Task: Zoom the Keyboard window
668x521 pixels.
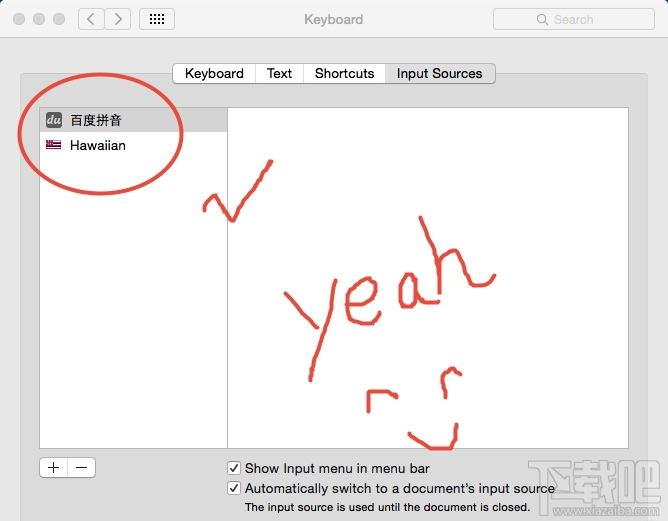Action: click(59, 19)
